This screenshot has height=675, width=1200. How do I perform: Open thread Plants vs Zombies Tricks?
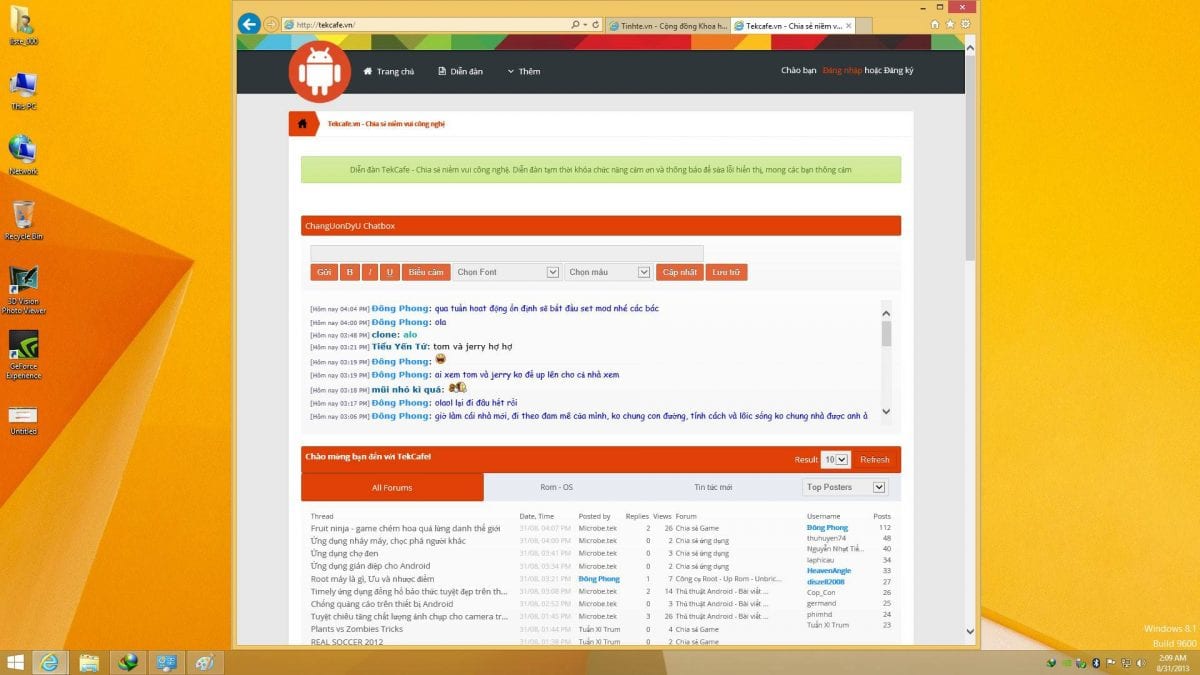(x=357, y=629)
